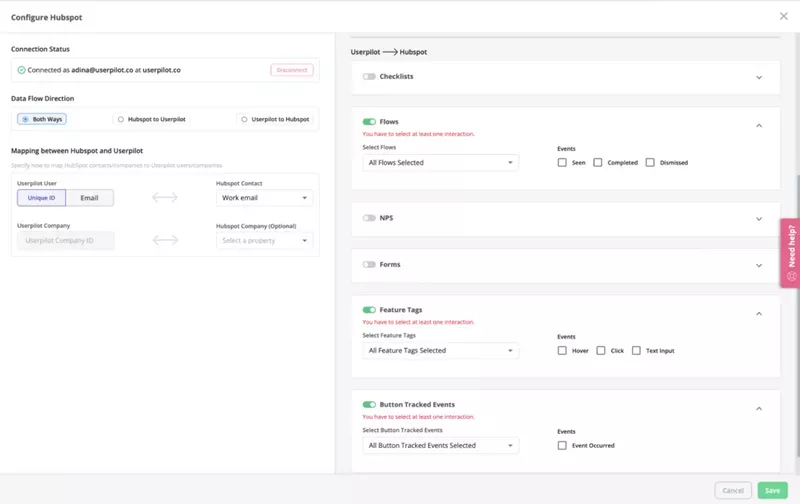Viewport: 800px width, 504px height.
Task: Check the Dismissed event checkbox
Action: (649, 162)
